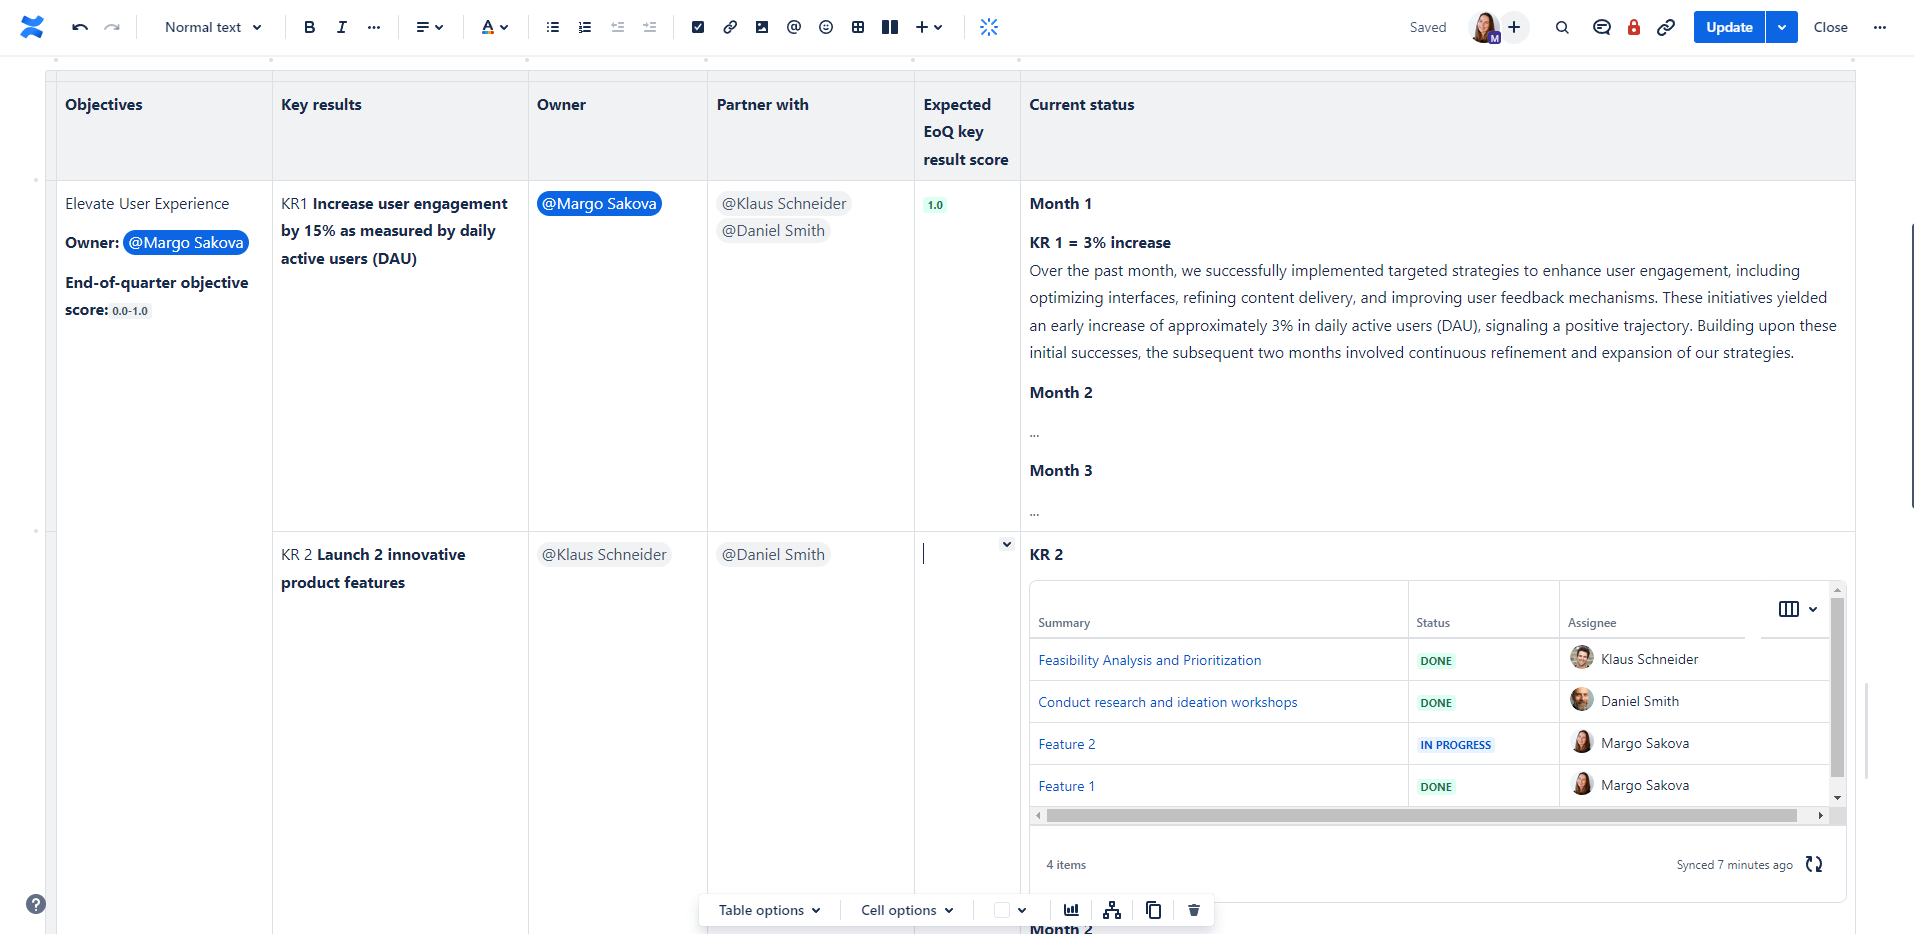Click the Update button
1914x934 pixels.
(1728, 27)
